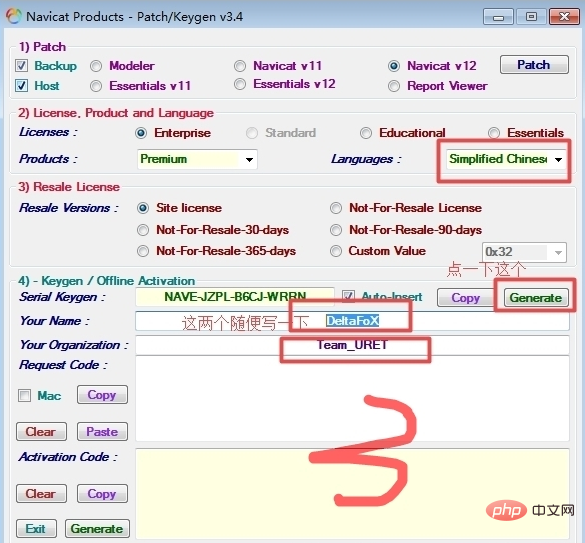The image size is (585, 543).
Task: Select Essentials license radio button
Action: click(494, 133)
